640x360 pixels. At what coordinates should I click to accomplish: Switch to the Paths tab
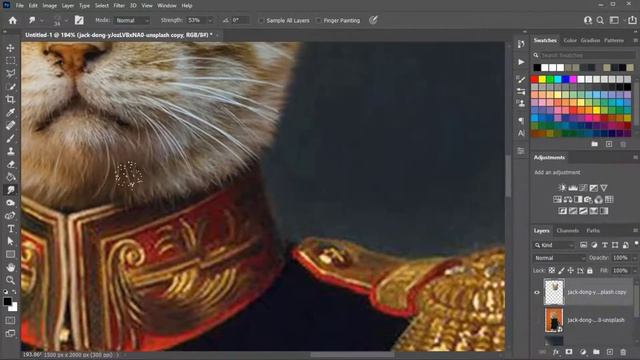pyautogui.click(x=593, y=231)
